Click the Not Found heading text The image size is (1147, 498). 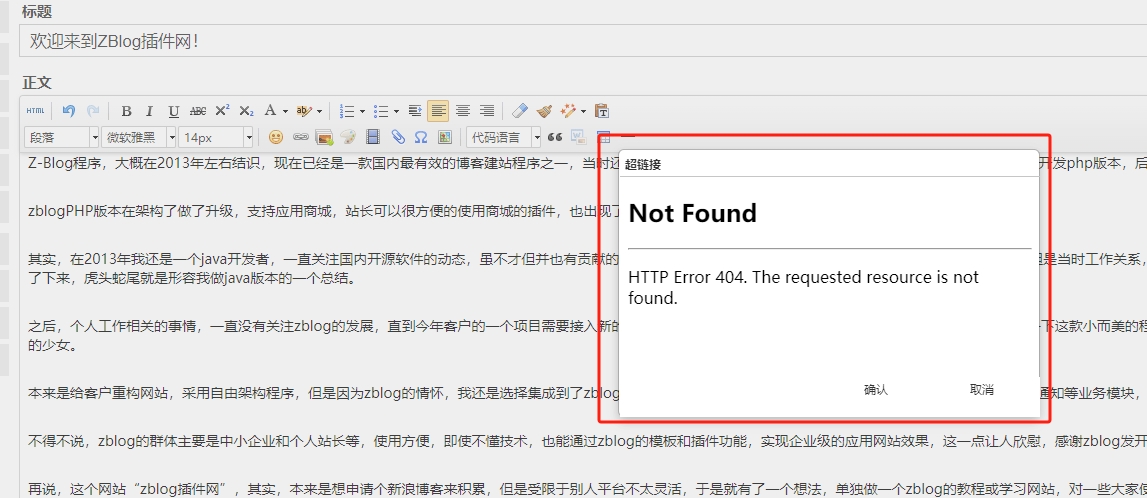(x=692, y=213)
